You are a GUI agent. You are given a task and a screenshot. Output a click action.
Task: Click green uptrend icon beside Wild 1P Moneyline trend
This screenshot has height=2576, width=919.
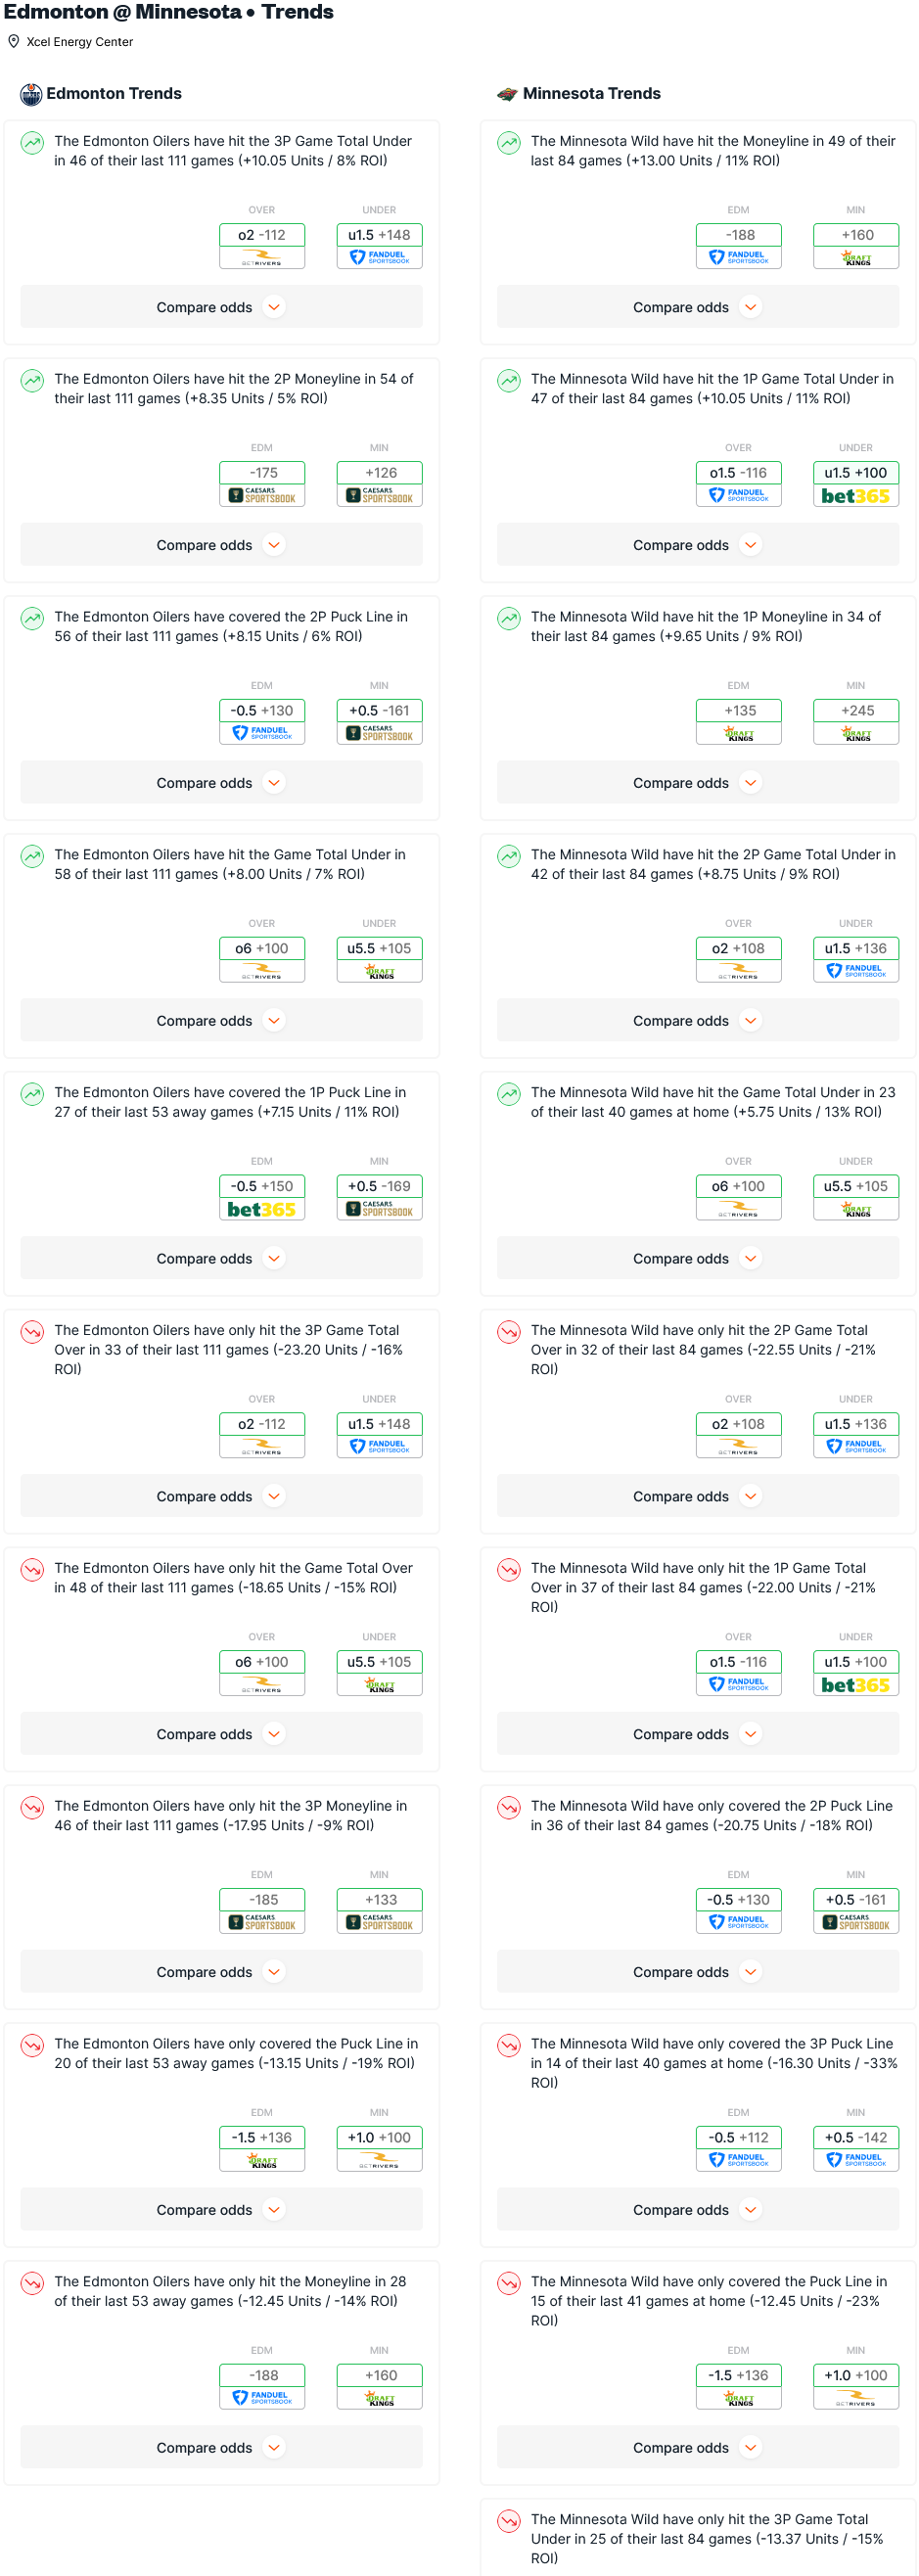click(509, 618)
